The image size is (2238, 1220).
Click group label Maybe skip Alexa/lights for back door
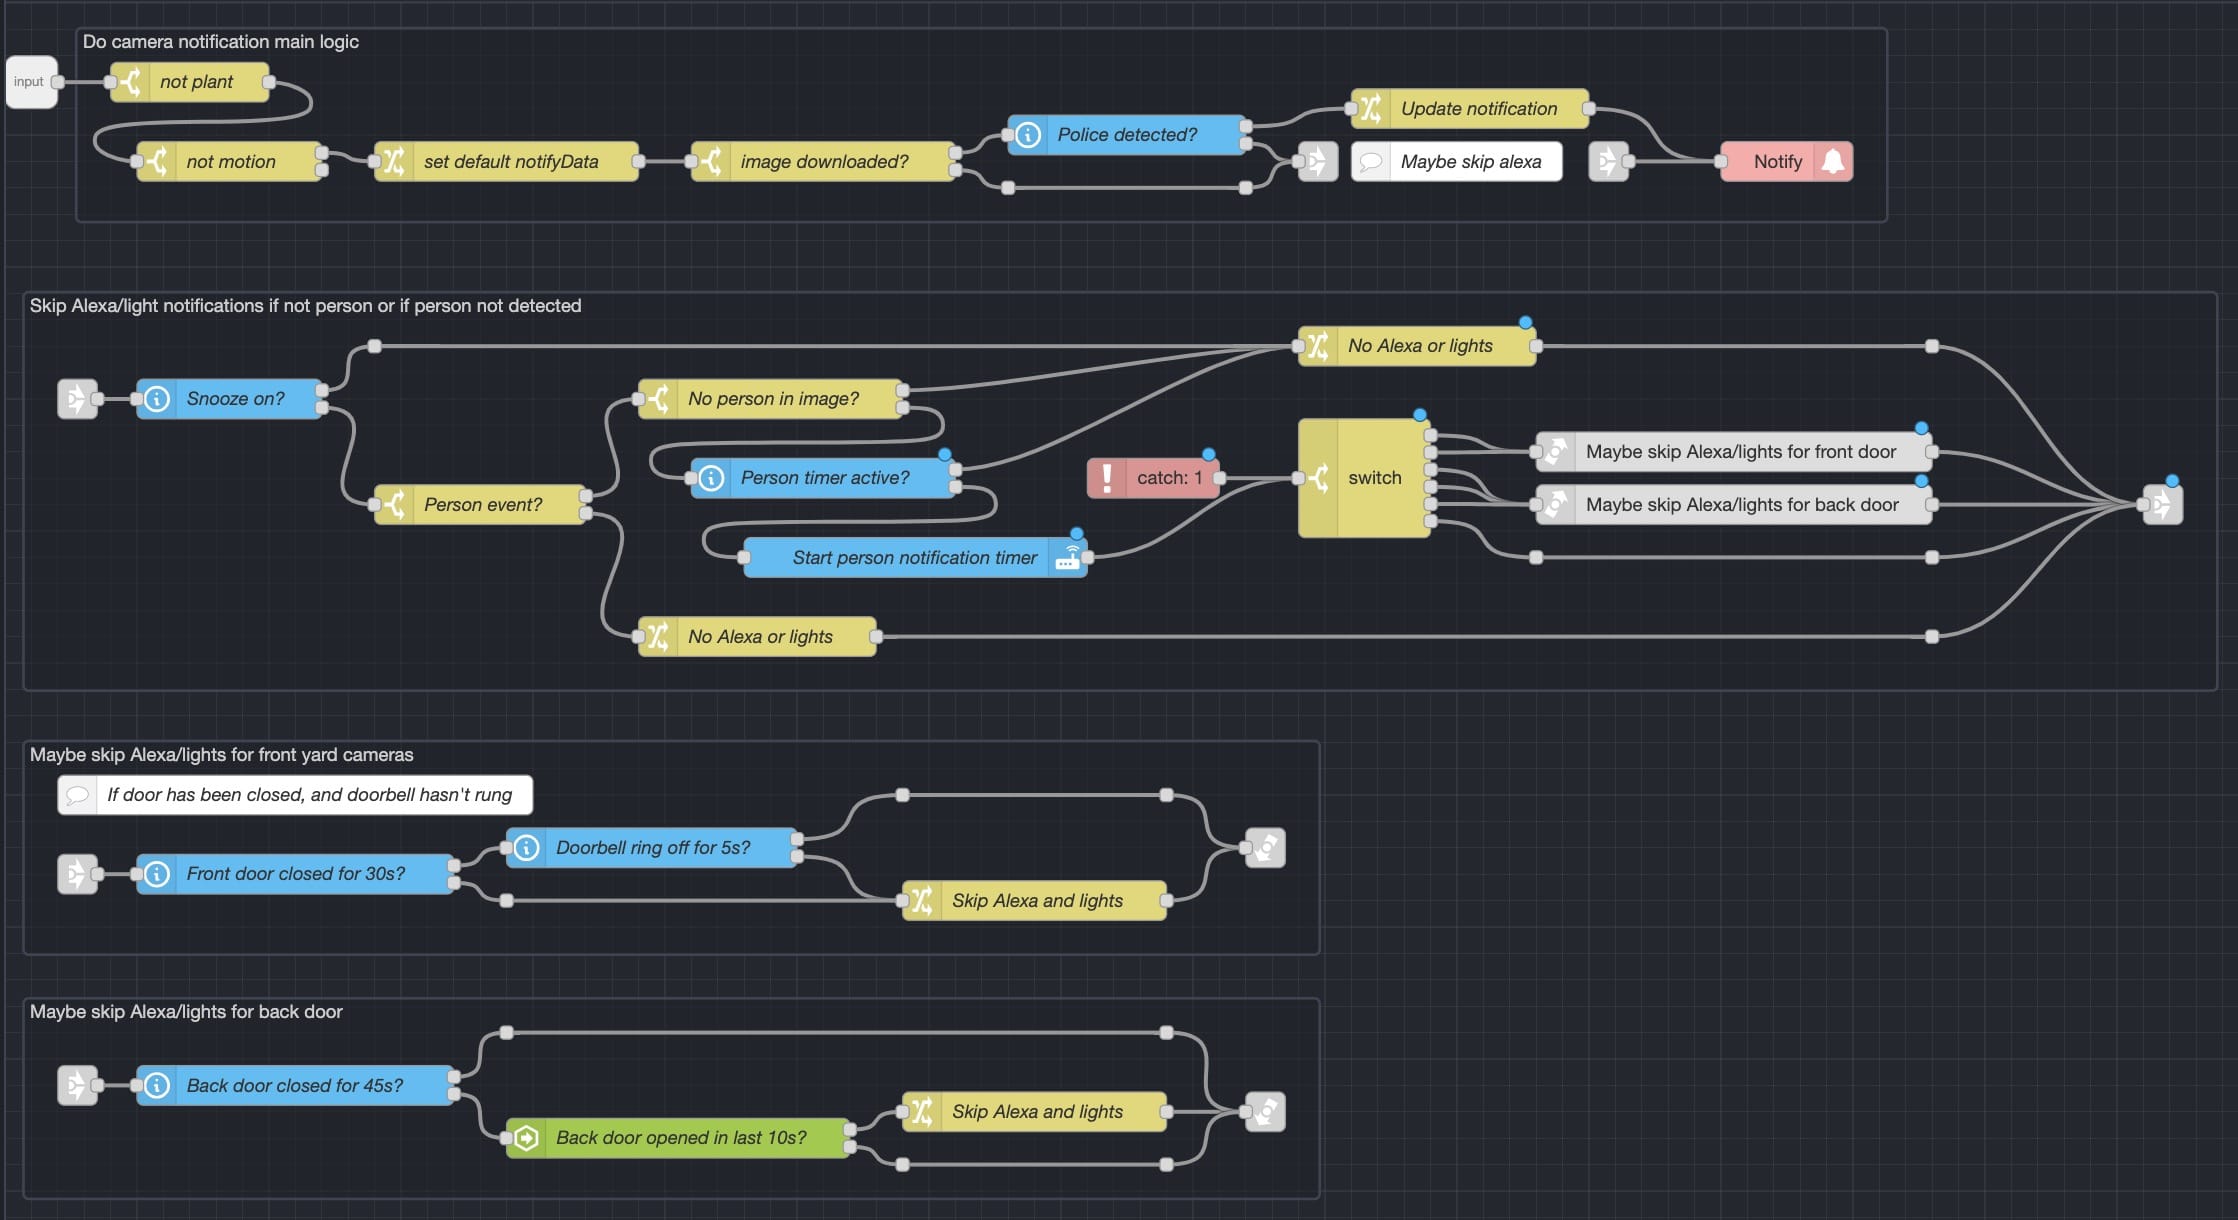coord(186,1012)
